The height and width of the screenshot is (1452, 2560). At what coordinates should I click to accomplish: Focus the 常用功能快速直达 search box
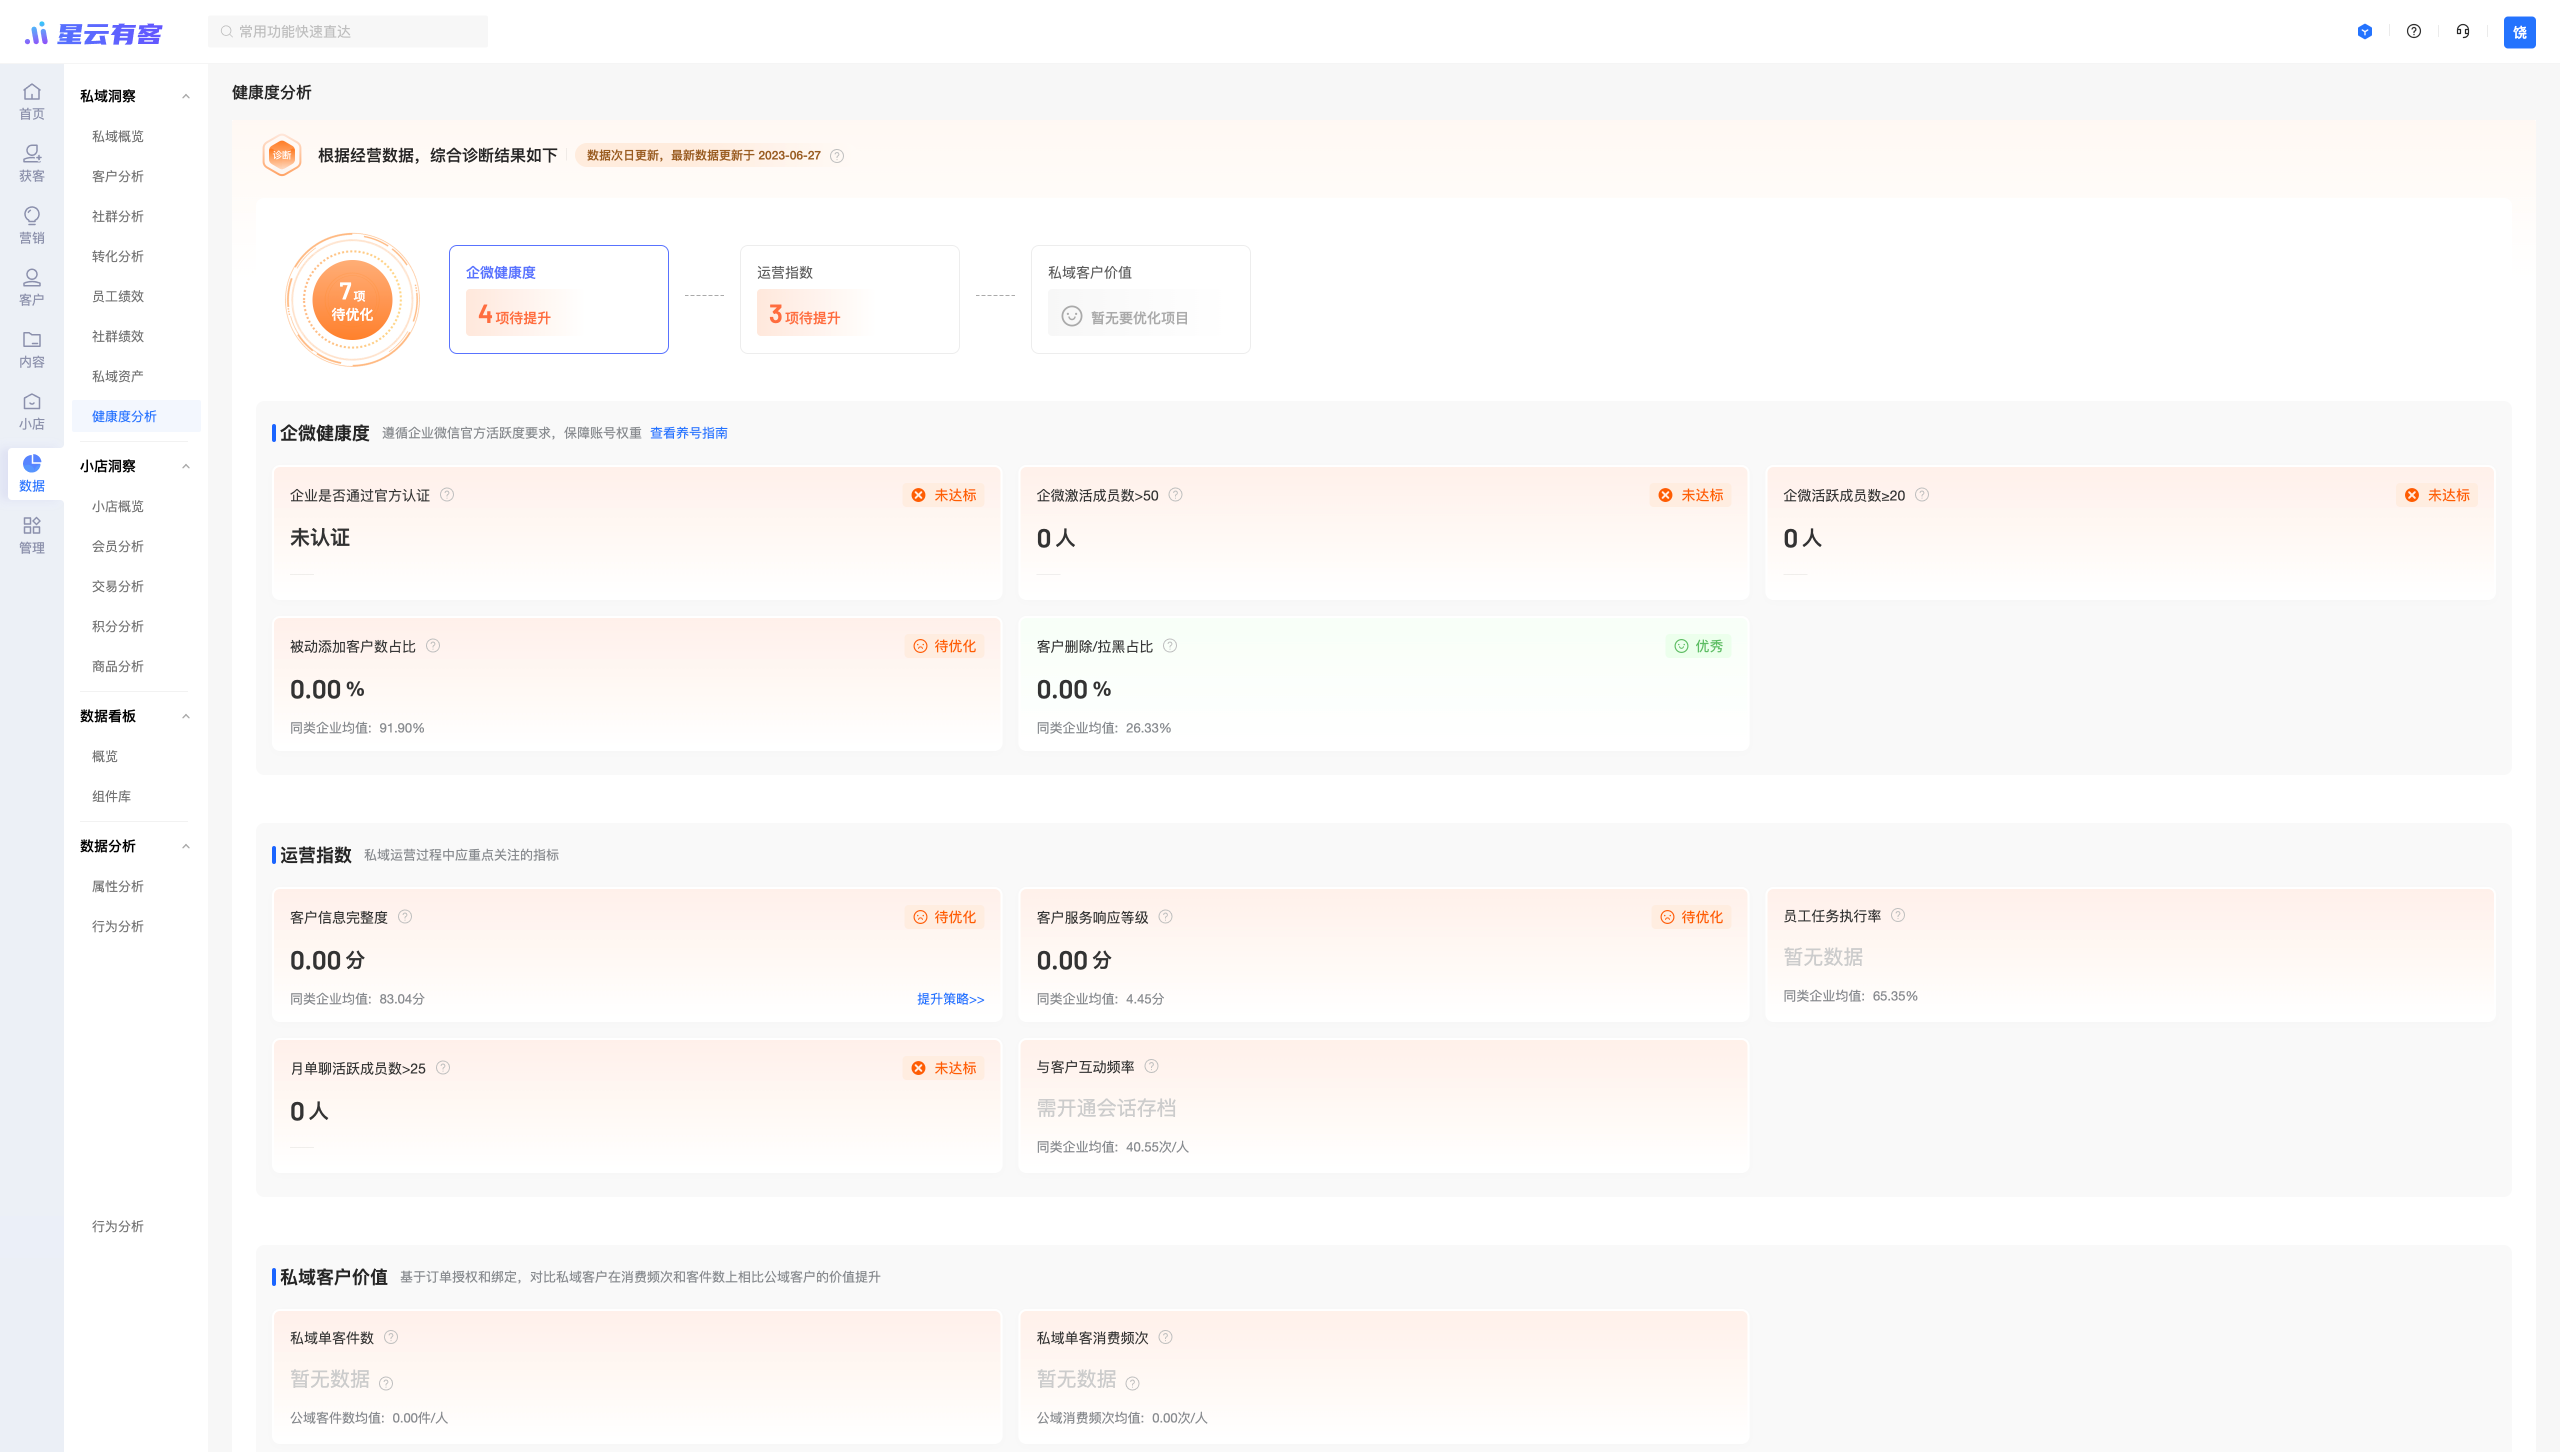[x=348, y=31]
